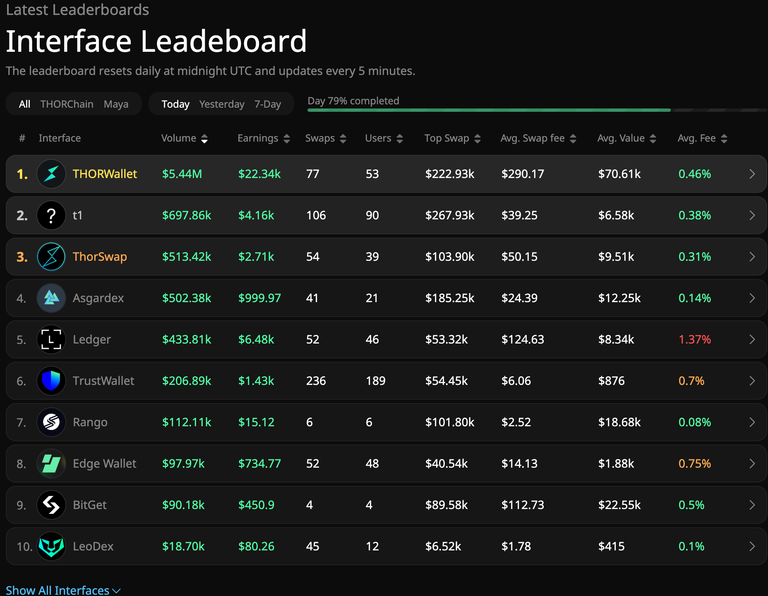Screen dimensions: 768x596
Task: Click the $112.11k Rango volume
Action: 186,422
